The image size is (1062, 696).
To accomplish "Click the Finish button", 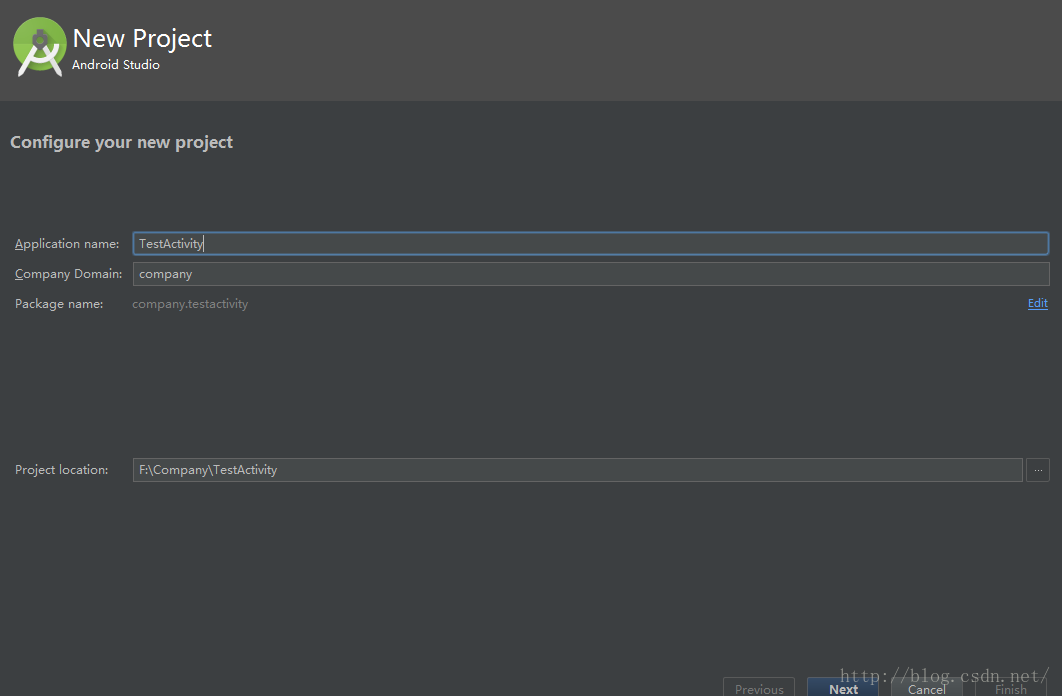I will (x=1010, y=688).
